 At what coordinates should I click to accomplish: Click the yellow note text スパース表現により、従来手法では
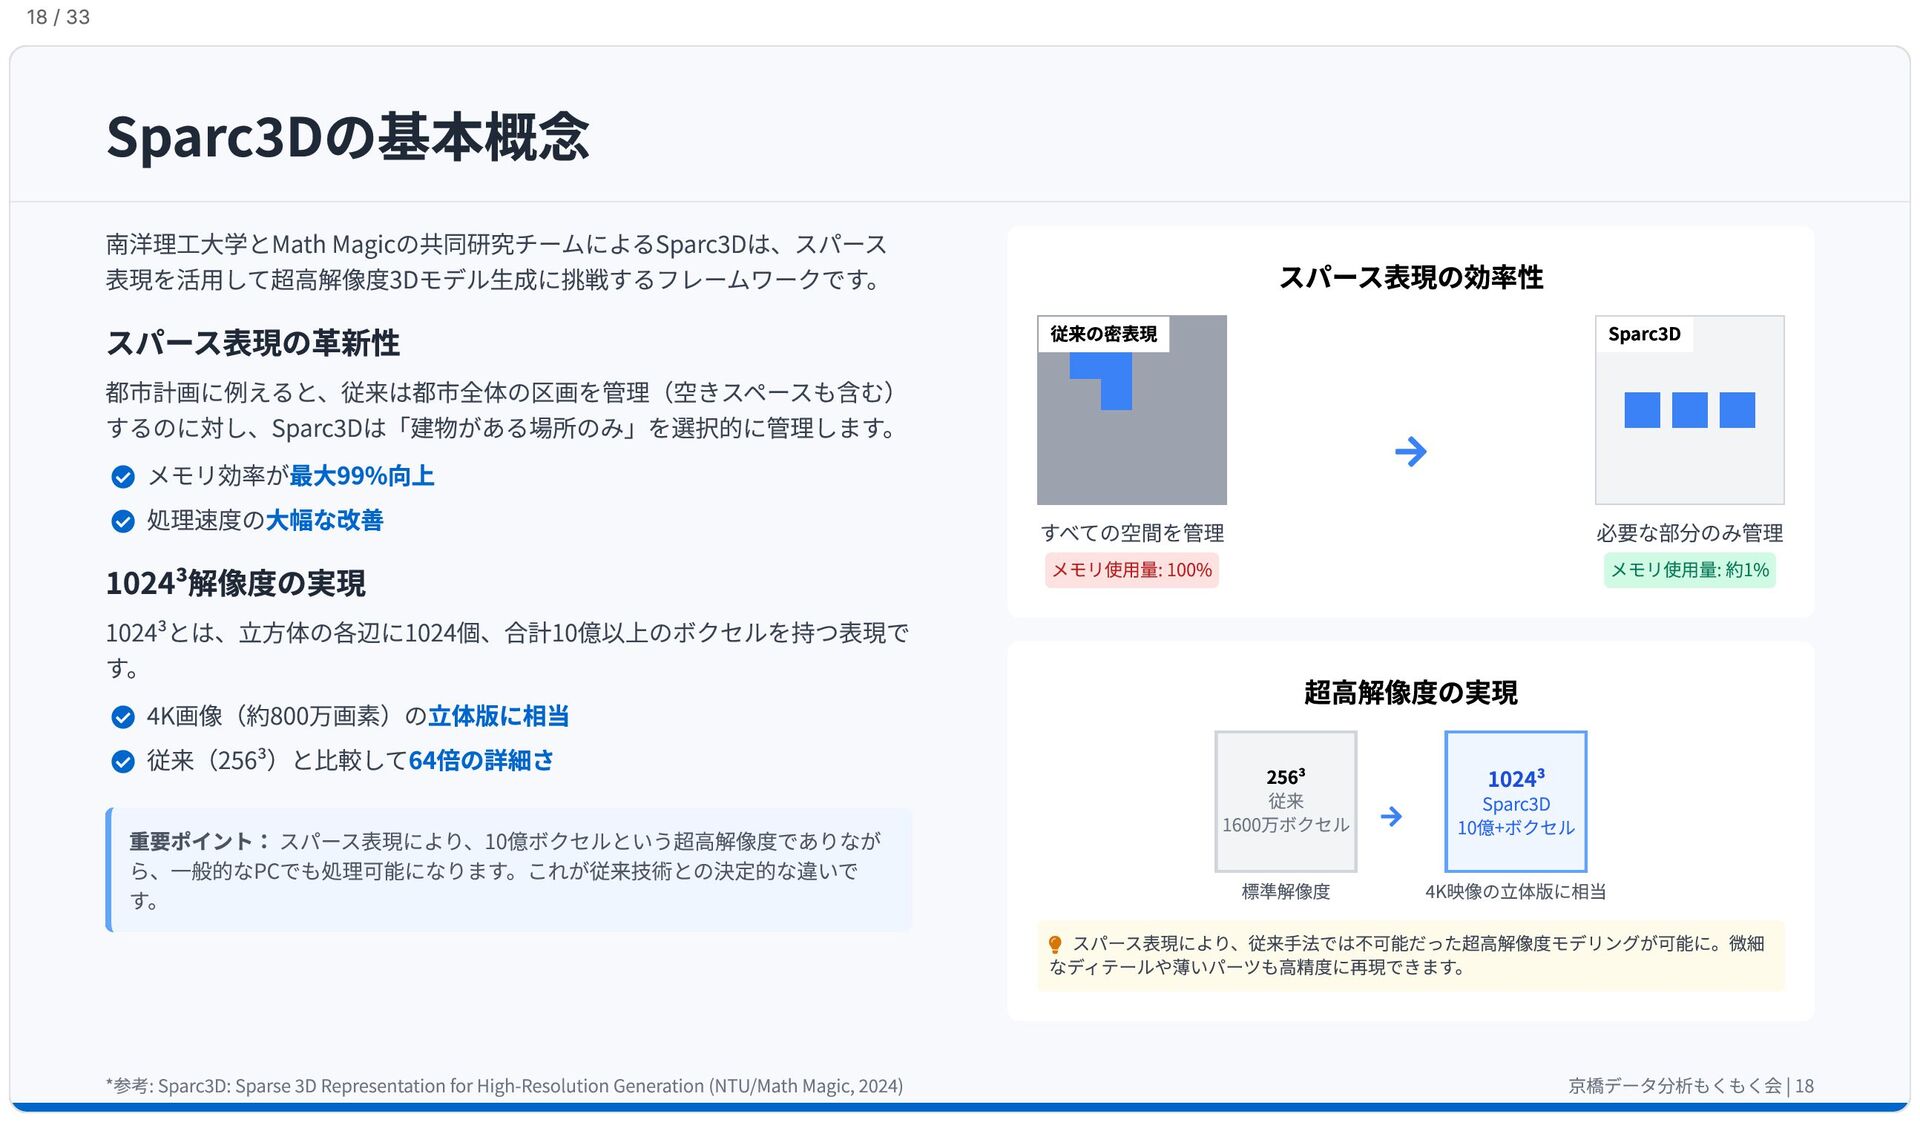click(x=1407, y=955)
